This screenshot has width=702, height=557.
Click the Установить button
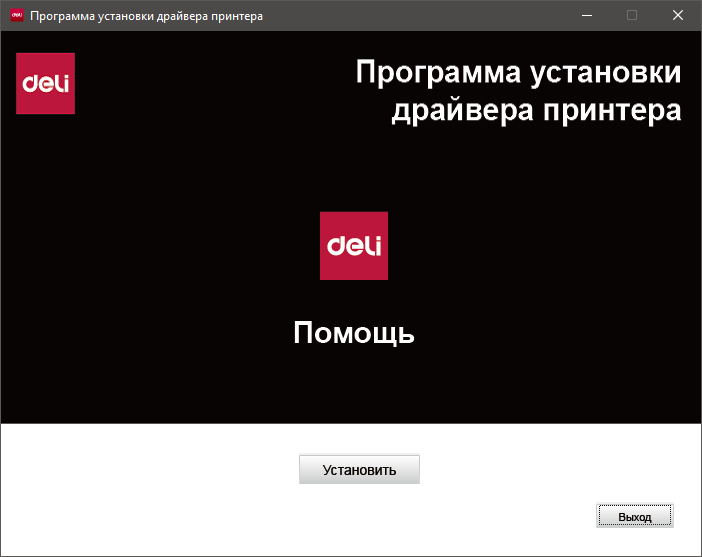point(359,469)
